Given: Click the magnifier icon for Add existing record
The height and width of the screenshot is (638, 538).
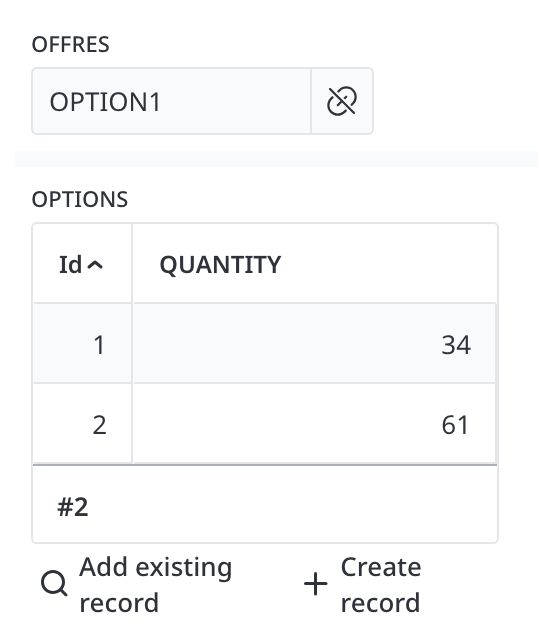Looking at the screenshot, I should (x=54, y=583).
